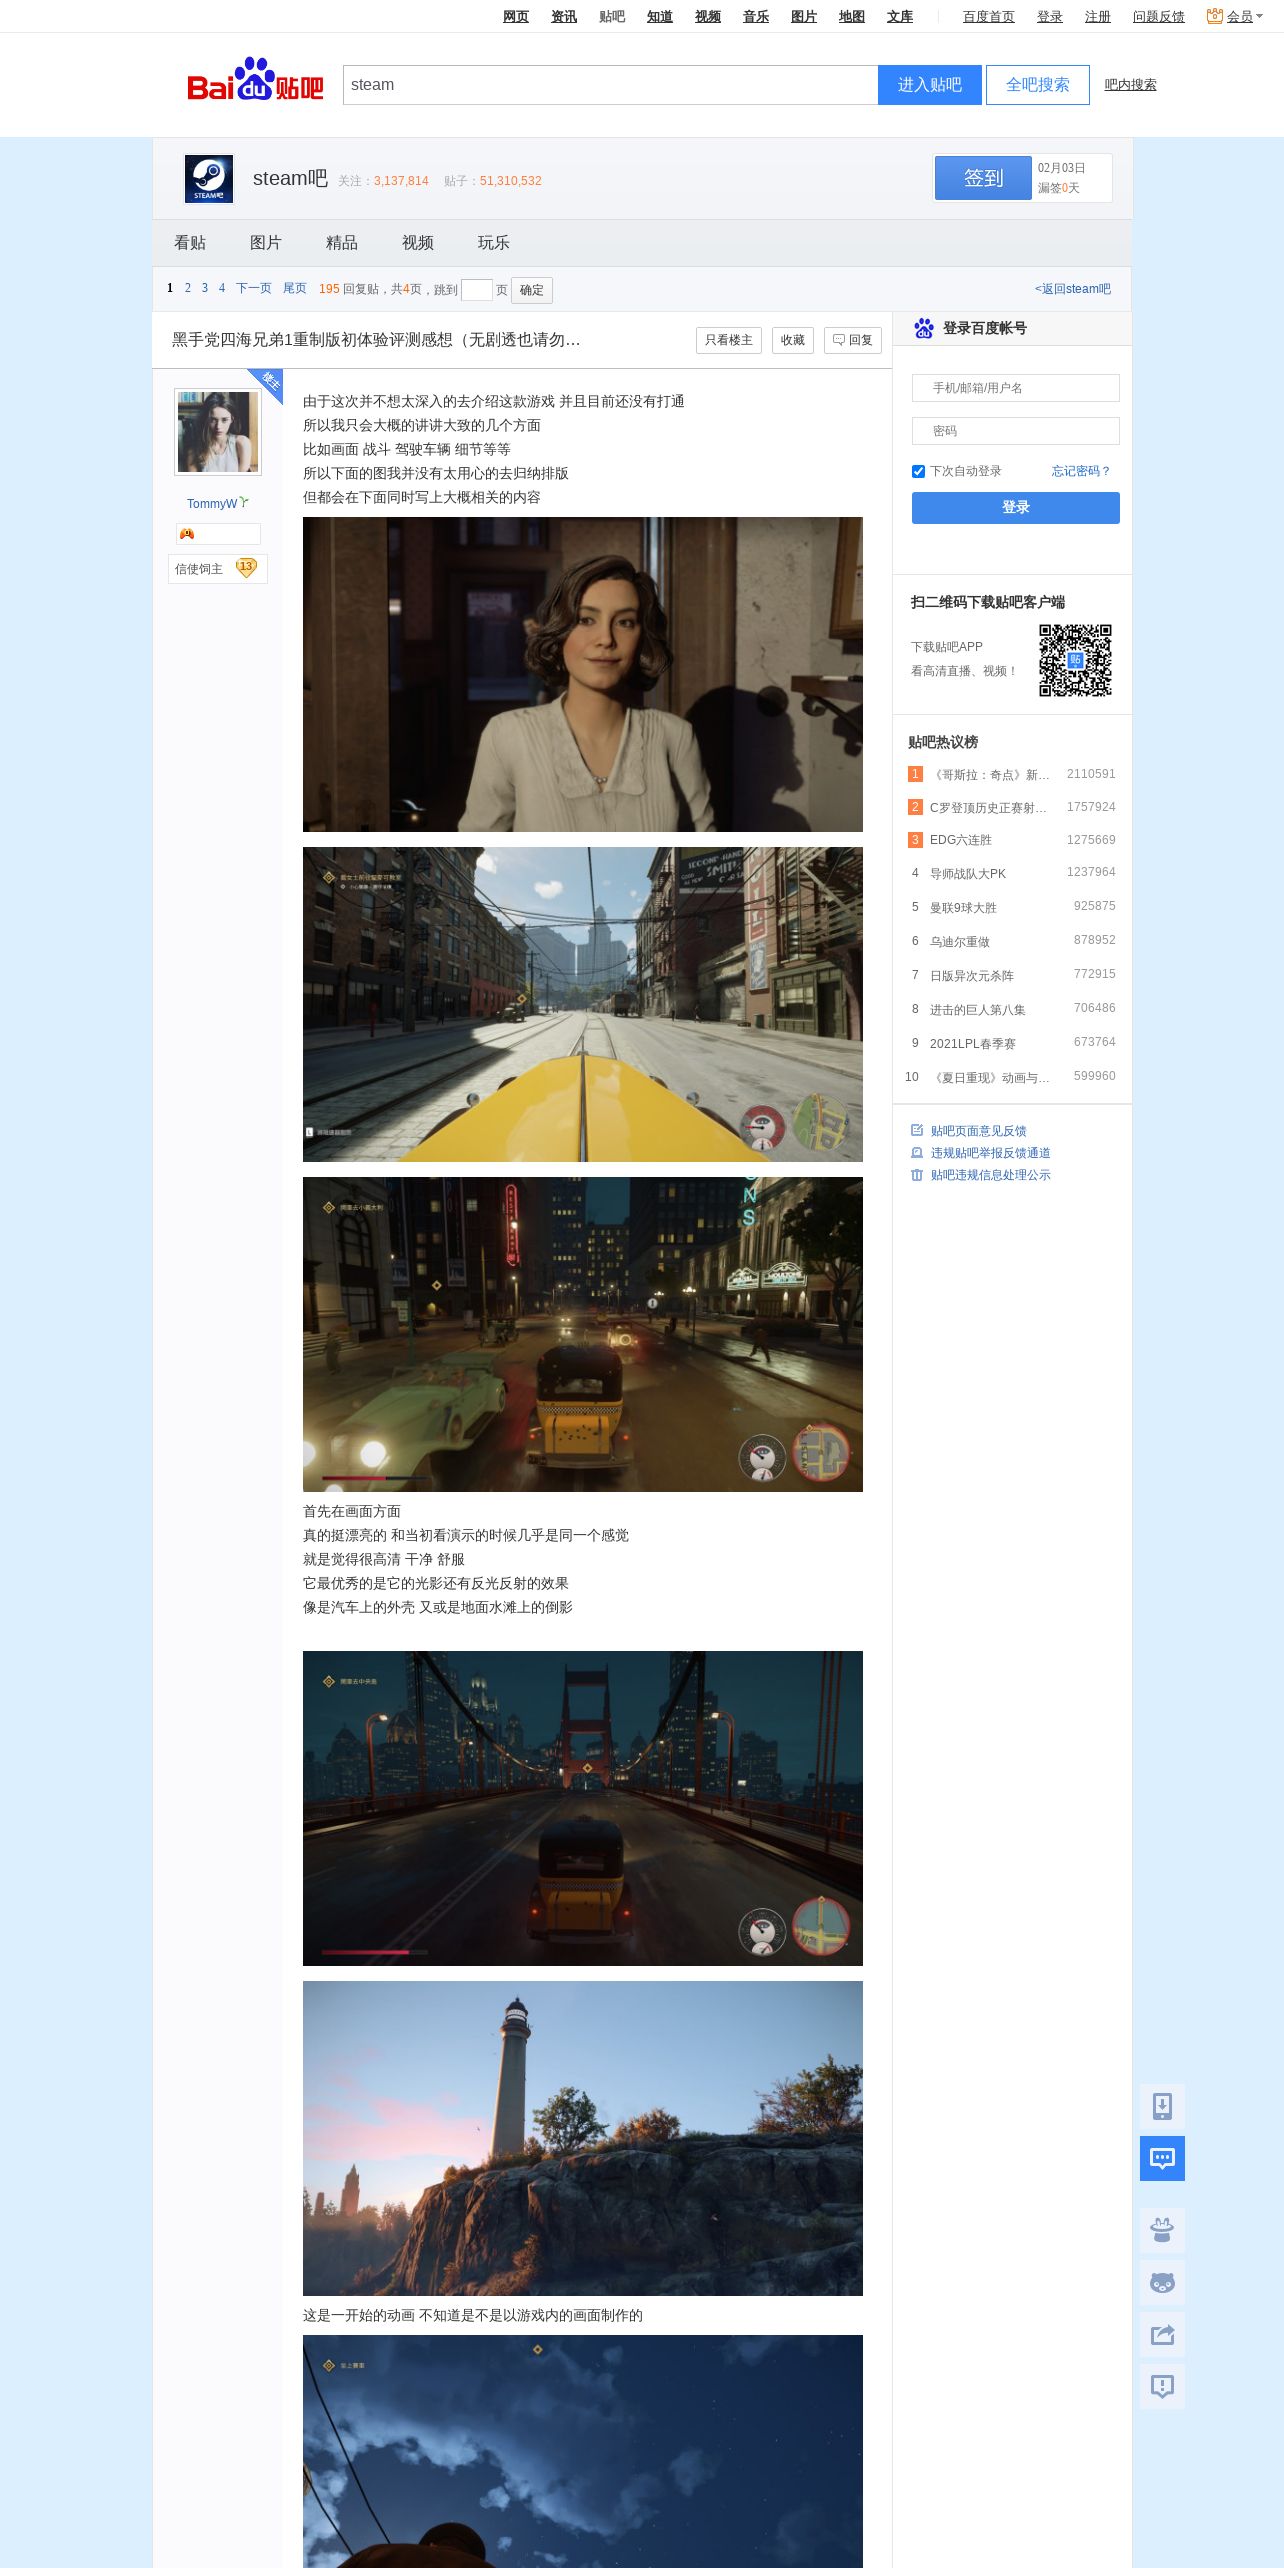Screen dimensions: 1284x2568
Task: Click the 百度首页 link
Action: coord(989,16)
